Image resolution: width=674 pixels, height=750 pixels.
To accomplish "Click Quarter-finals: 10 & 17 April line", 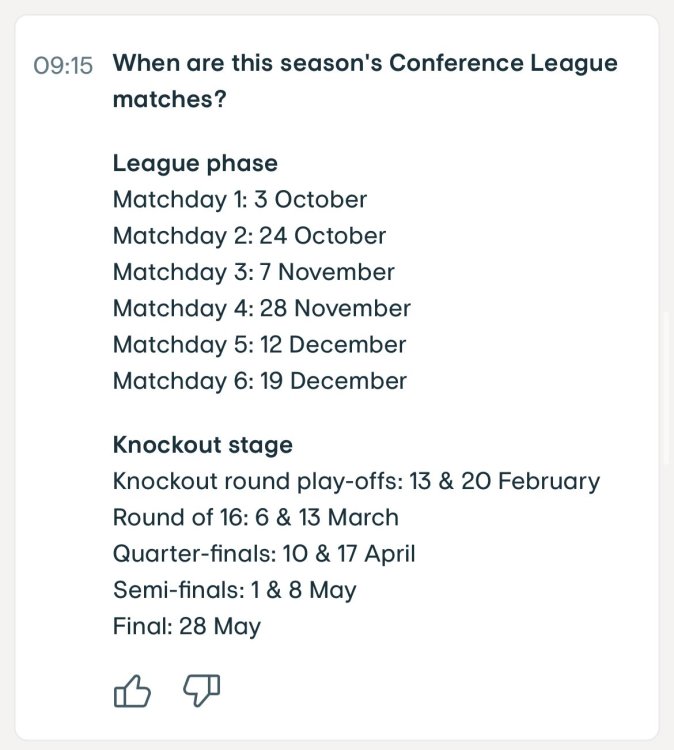I will (263, 553).
